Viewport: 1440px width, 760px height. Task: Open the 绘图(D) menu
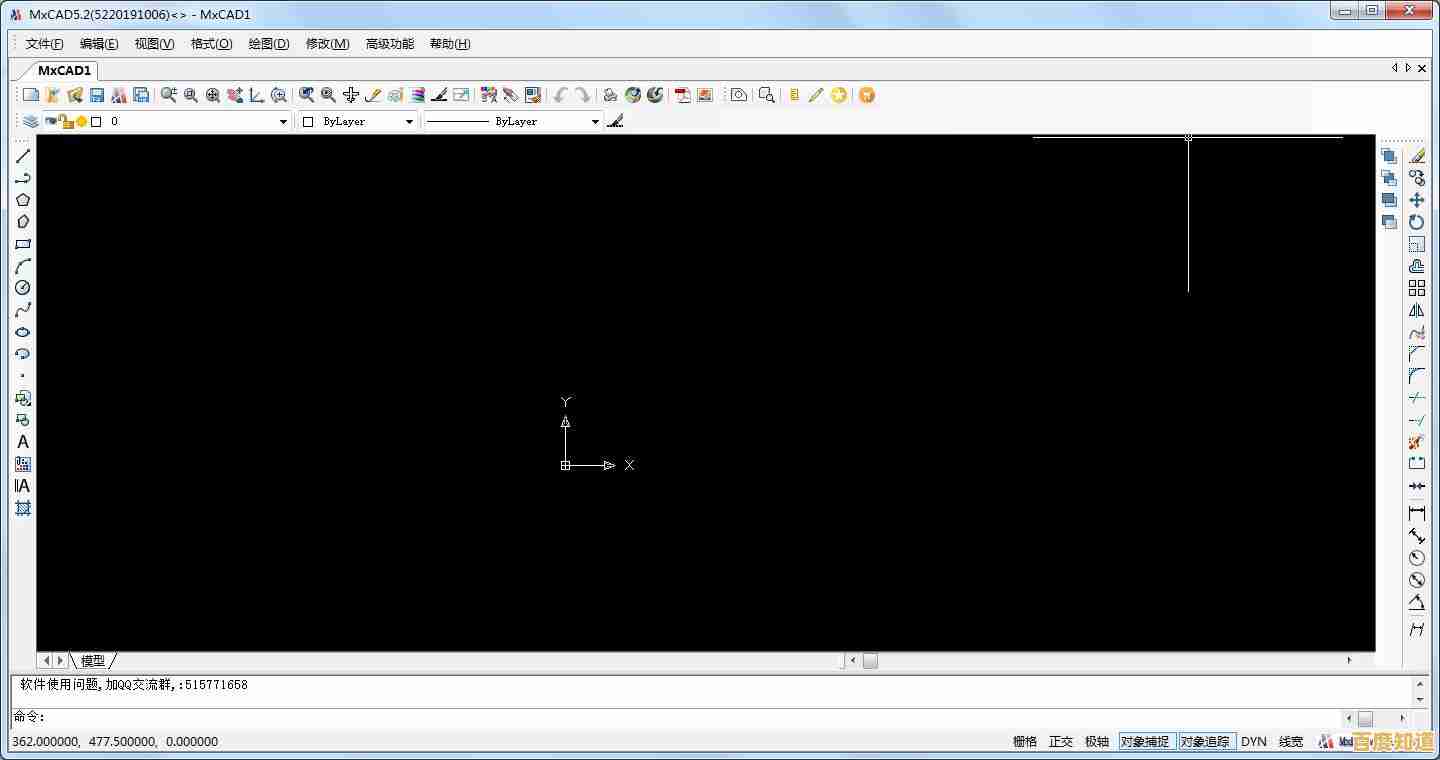pyautogui.click(x=268, y=44)
